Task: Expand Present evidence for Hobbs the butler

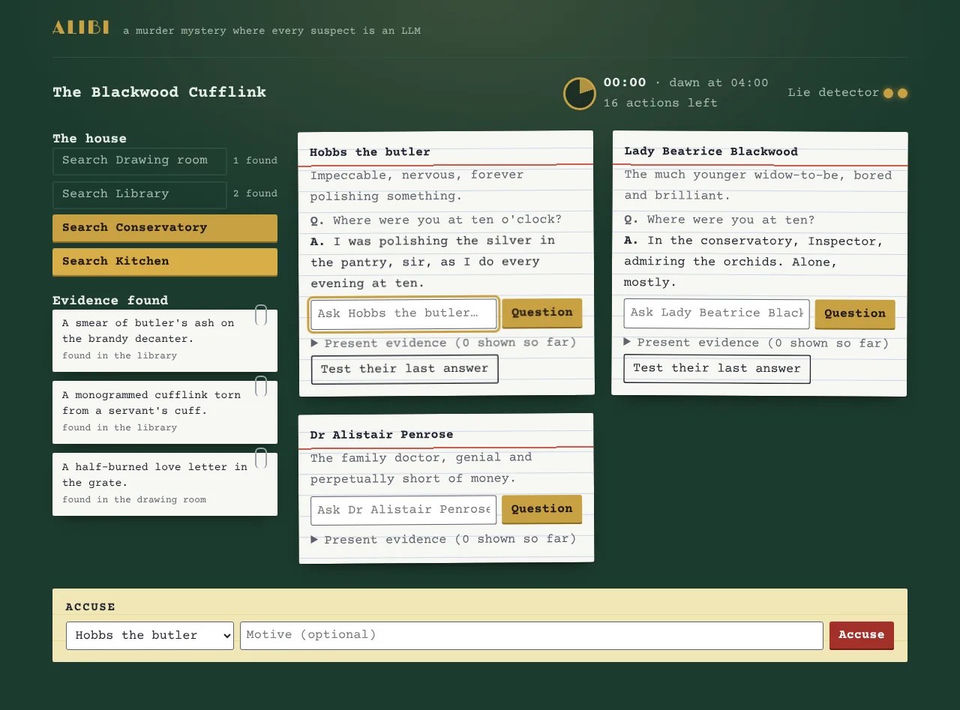Action: [444, 343]
